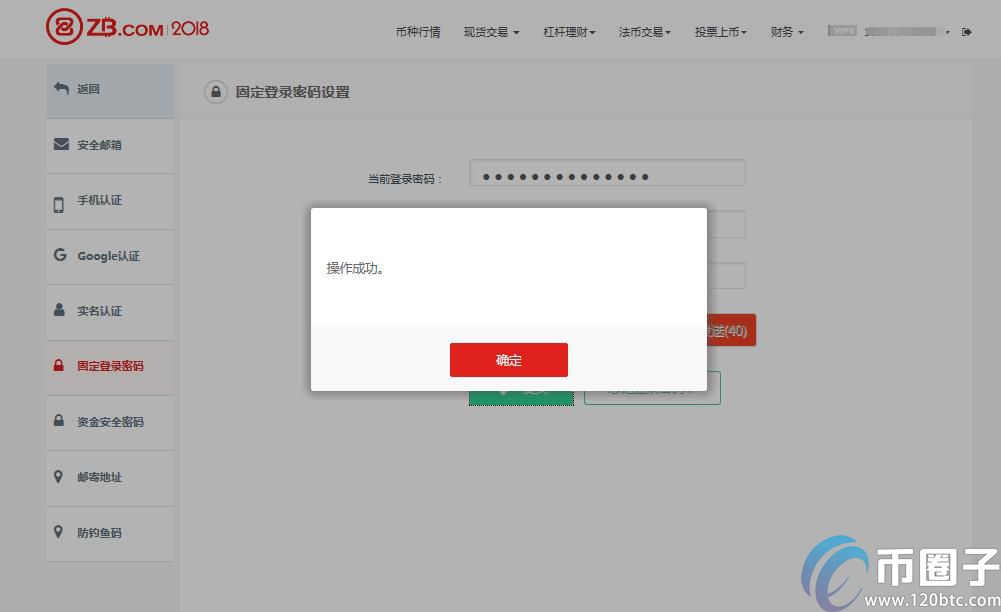
Task: Click the envelope icon for 安全邮箱
Action: pos(61,144)
